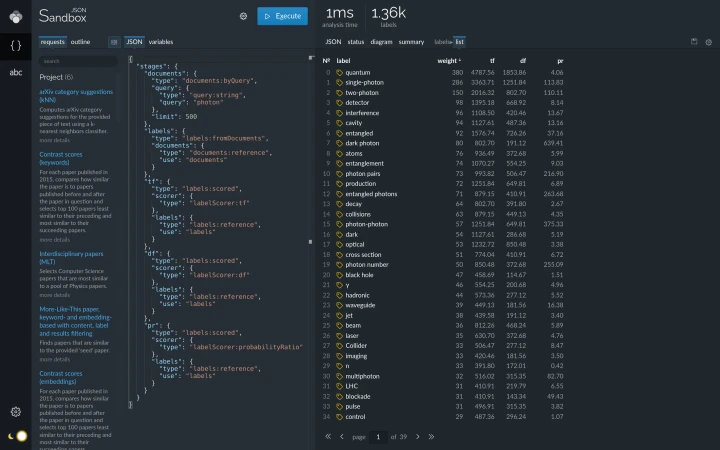This screenshot has height=450, width=720.
Task: Open 'Interdisciplinary papers (MLT)' request
Action: pyautogui.click(x=71, y=258)
